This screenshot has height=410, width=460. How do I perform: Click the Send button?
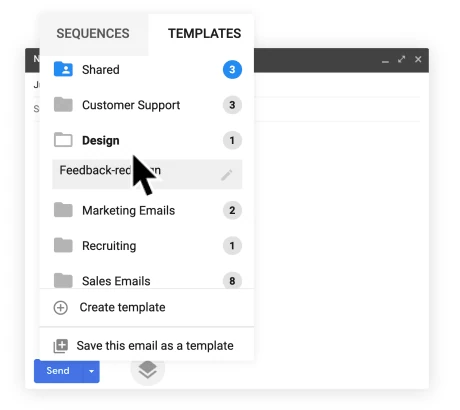click(x=58, y=371)
